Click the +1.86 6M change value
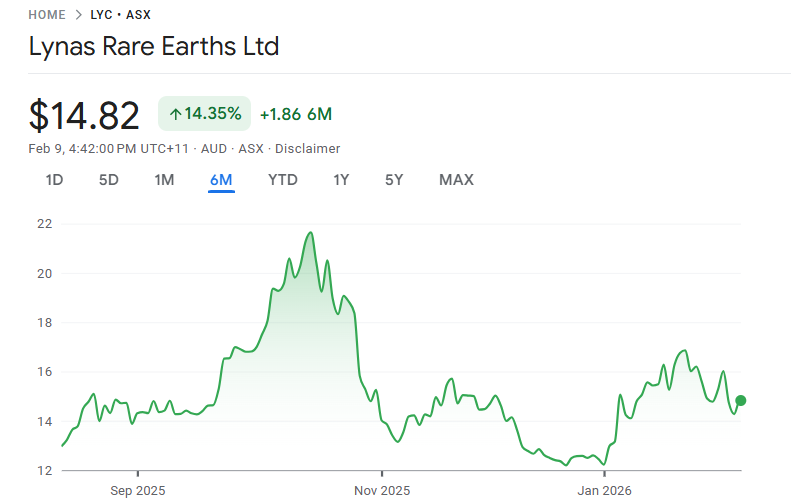Image resolution: width=791 pixels, height=500 pixels. click(x=296, y=114)
